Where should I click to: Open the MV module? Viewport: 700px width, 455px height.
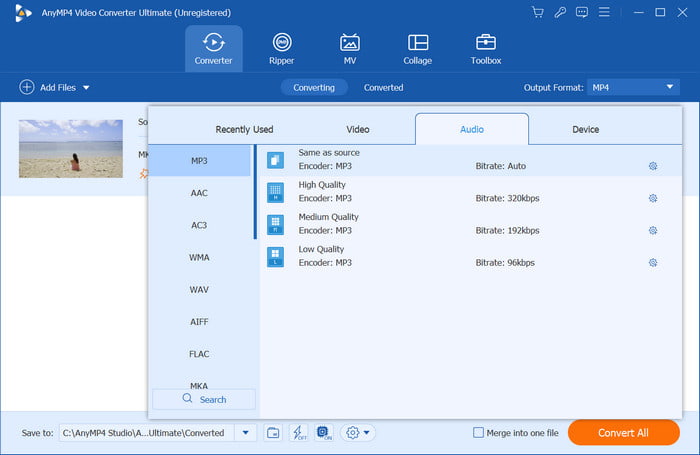[350, 49]
